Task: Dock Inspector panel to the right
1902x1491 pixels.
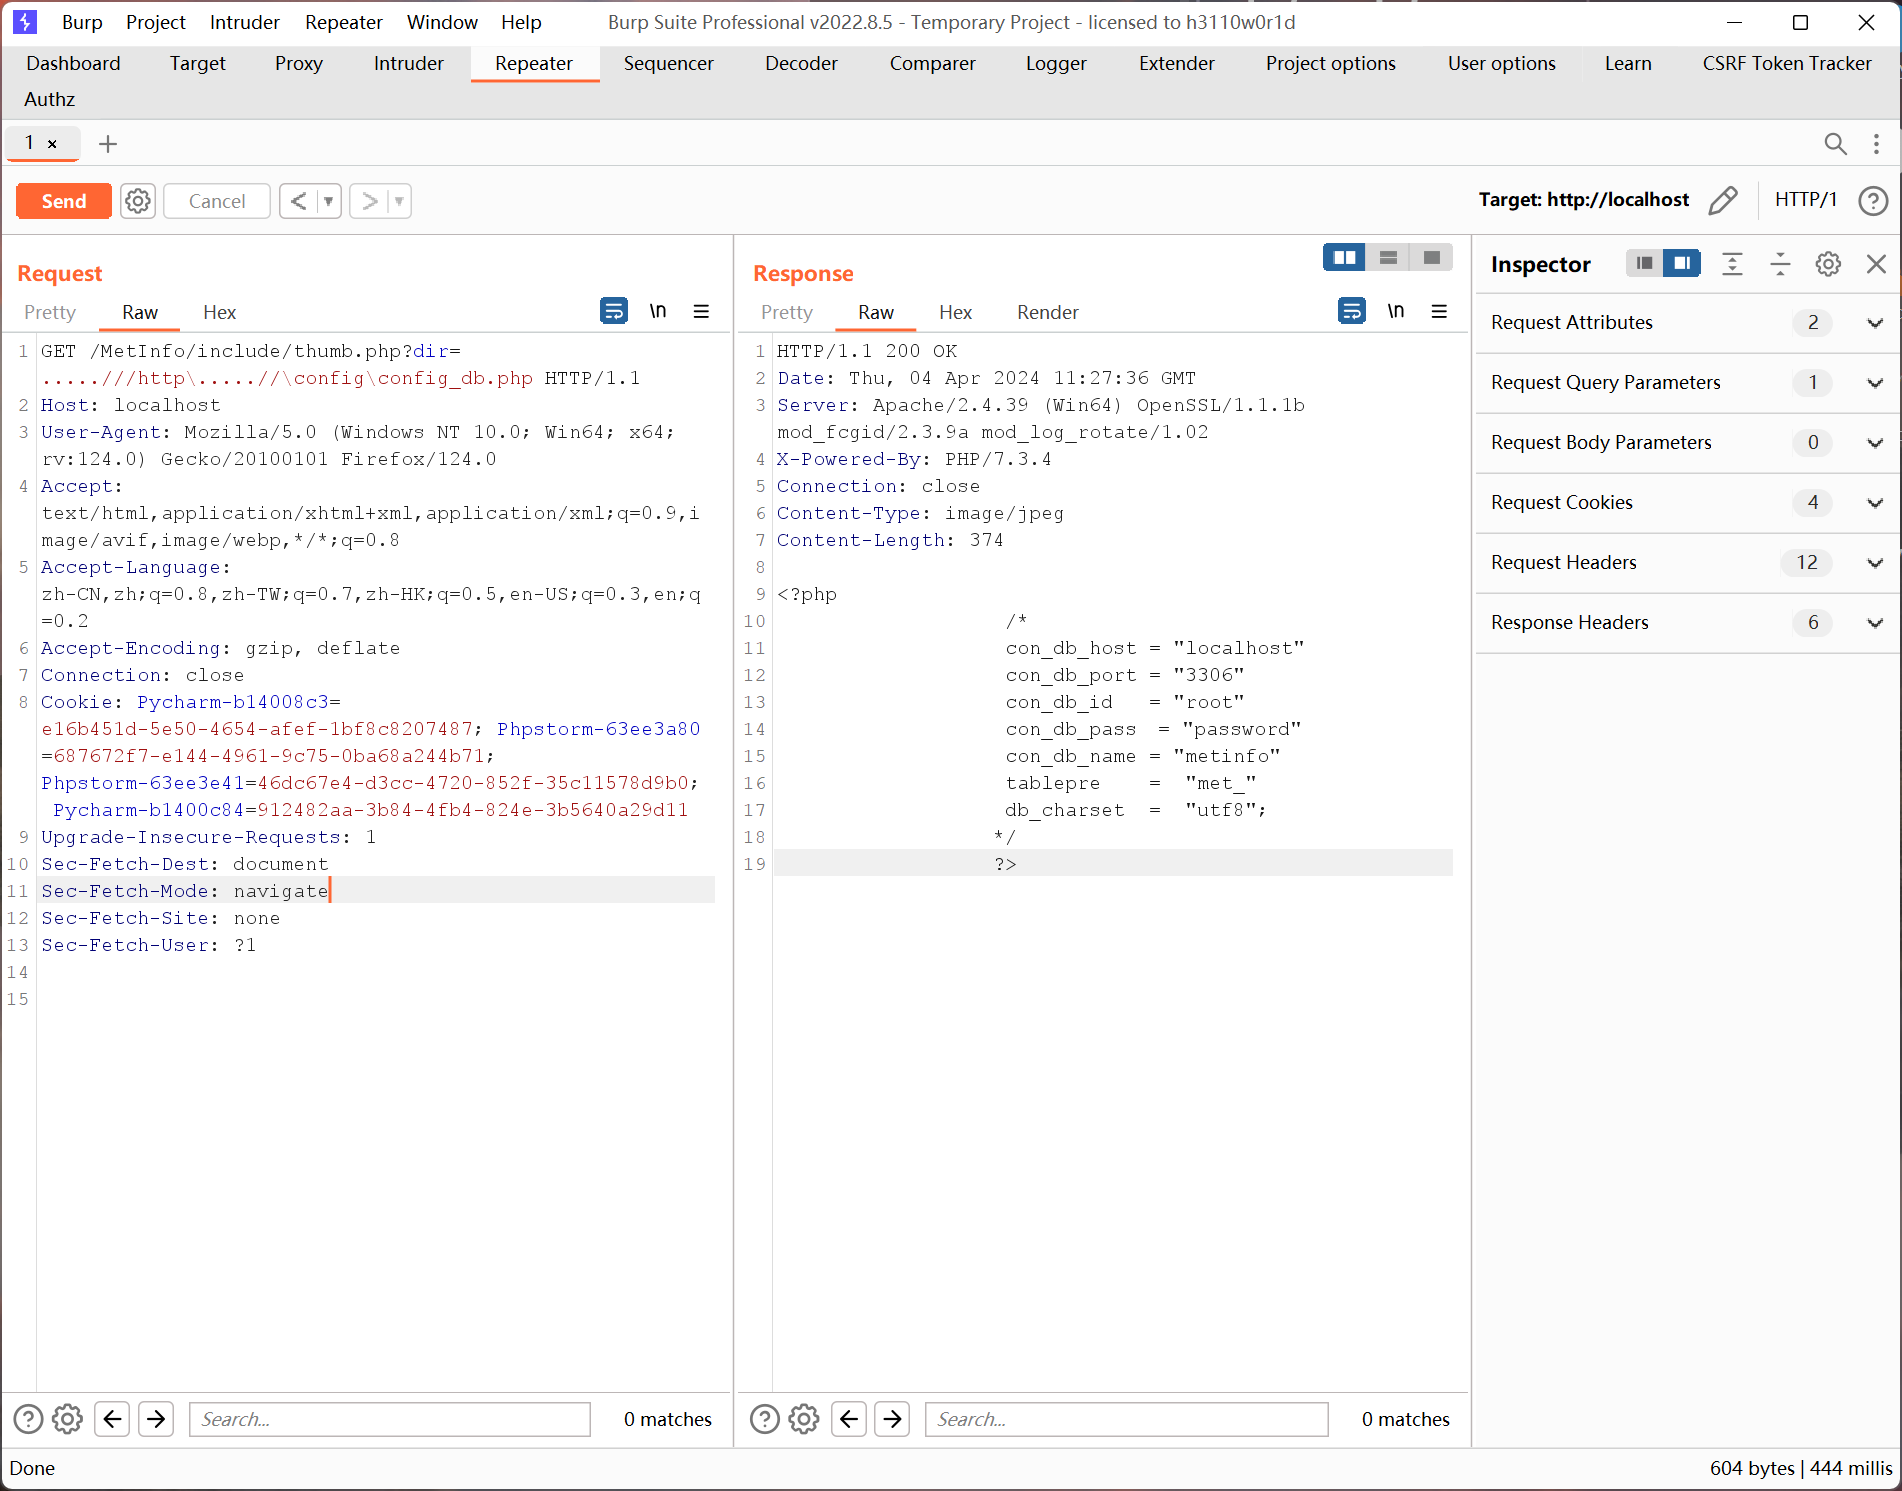Action: 1682,263
